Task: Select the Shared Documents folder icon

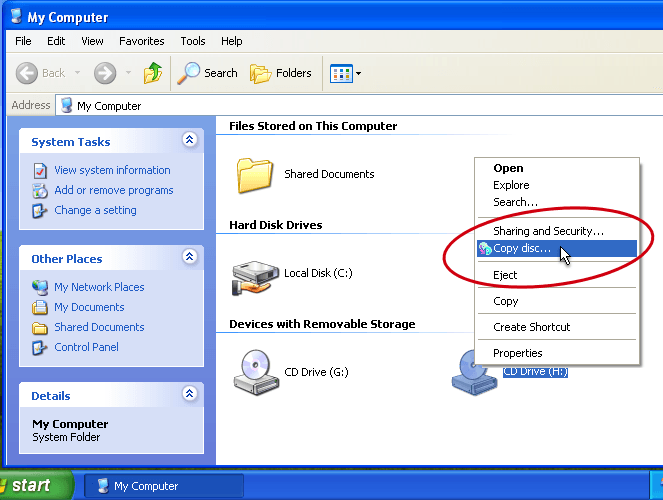Action: pos(256,174)
